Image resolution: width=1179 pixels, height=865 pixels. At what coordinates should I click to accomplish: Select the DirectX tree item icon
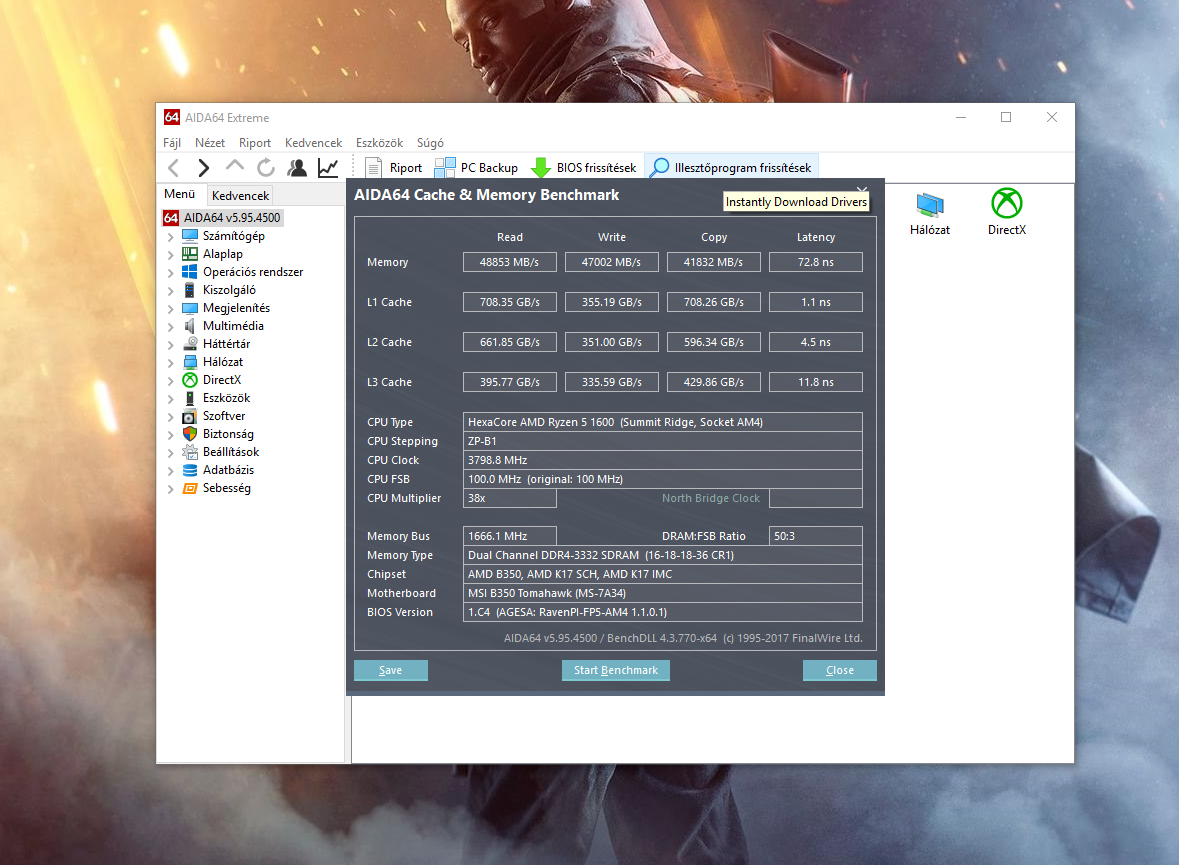point(190,380)
